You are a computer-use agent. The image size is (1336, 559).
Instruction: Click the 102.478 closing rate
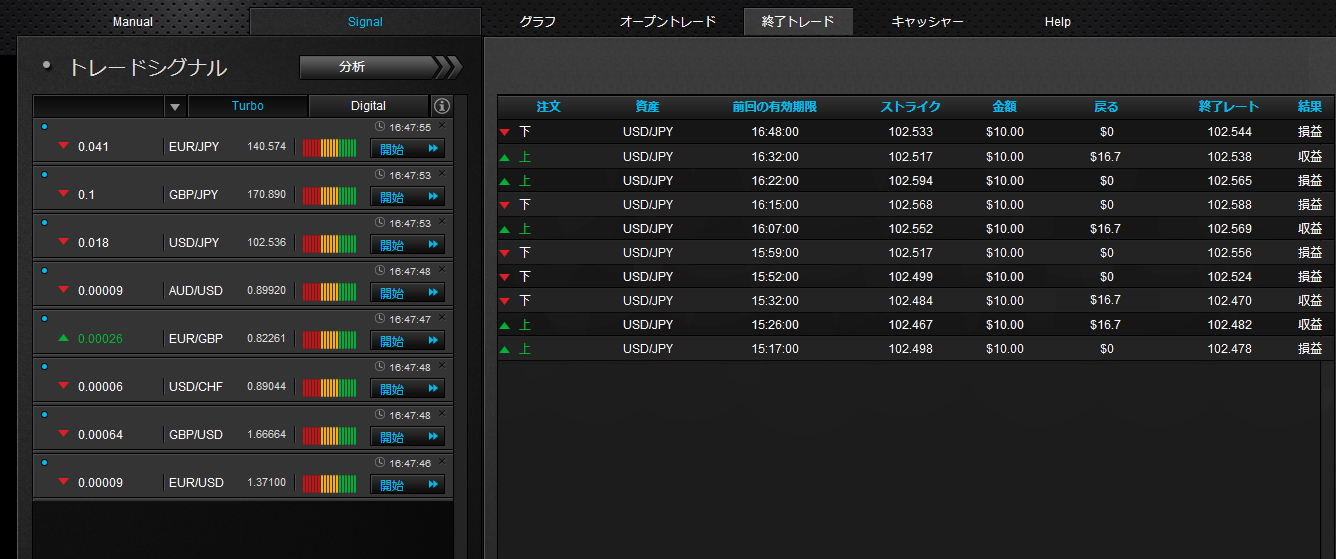pos(1229,349)
